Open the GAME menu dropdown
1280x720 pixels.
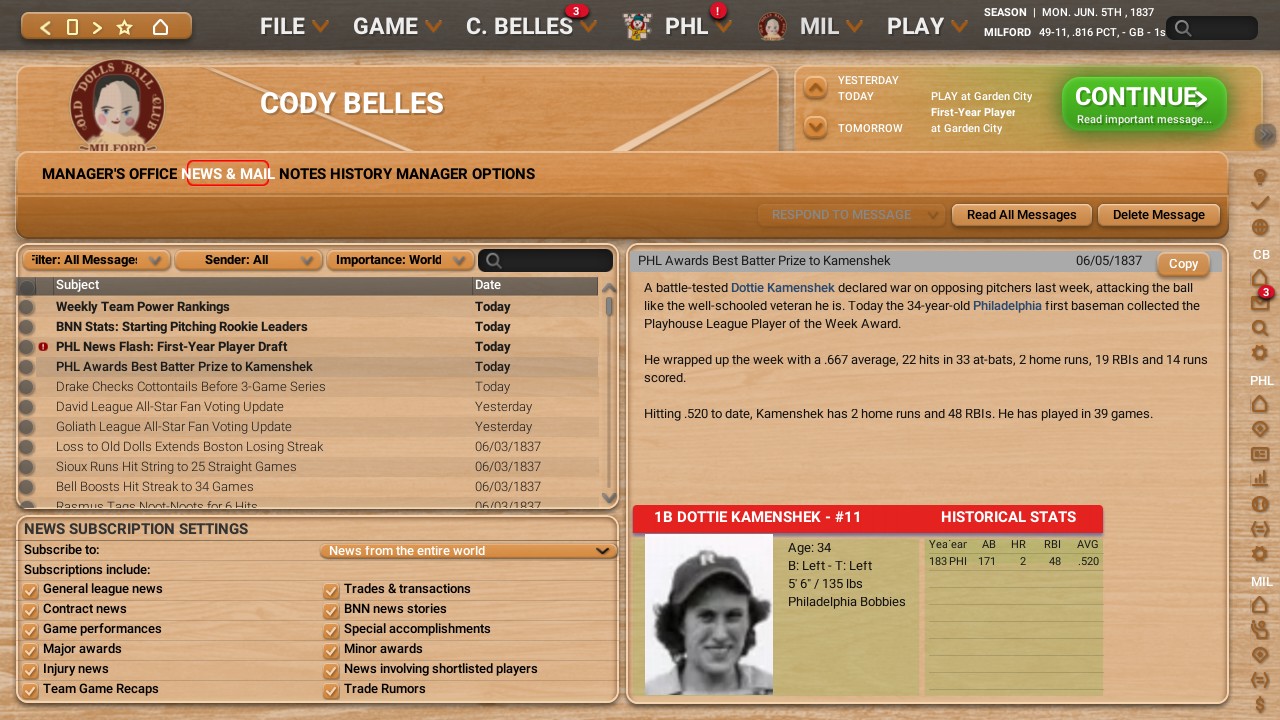398,26
